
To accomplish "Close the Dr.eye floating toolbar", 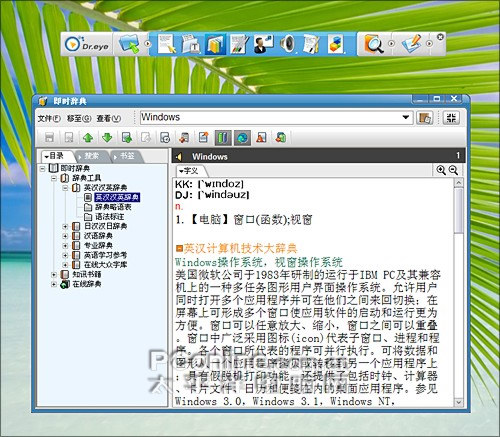I will pyautogui.click(x=440, y=37).
